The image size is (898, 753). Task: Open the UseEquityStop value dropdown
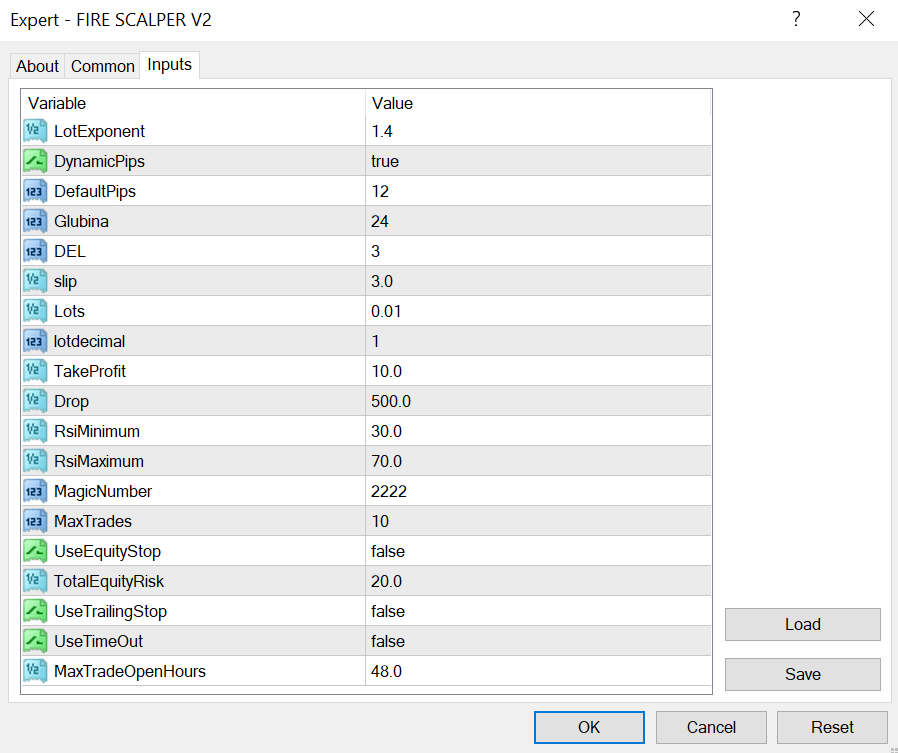pyautogui.click(x=538, y=551)
